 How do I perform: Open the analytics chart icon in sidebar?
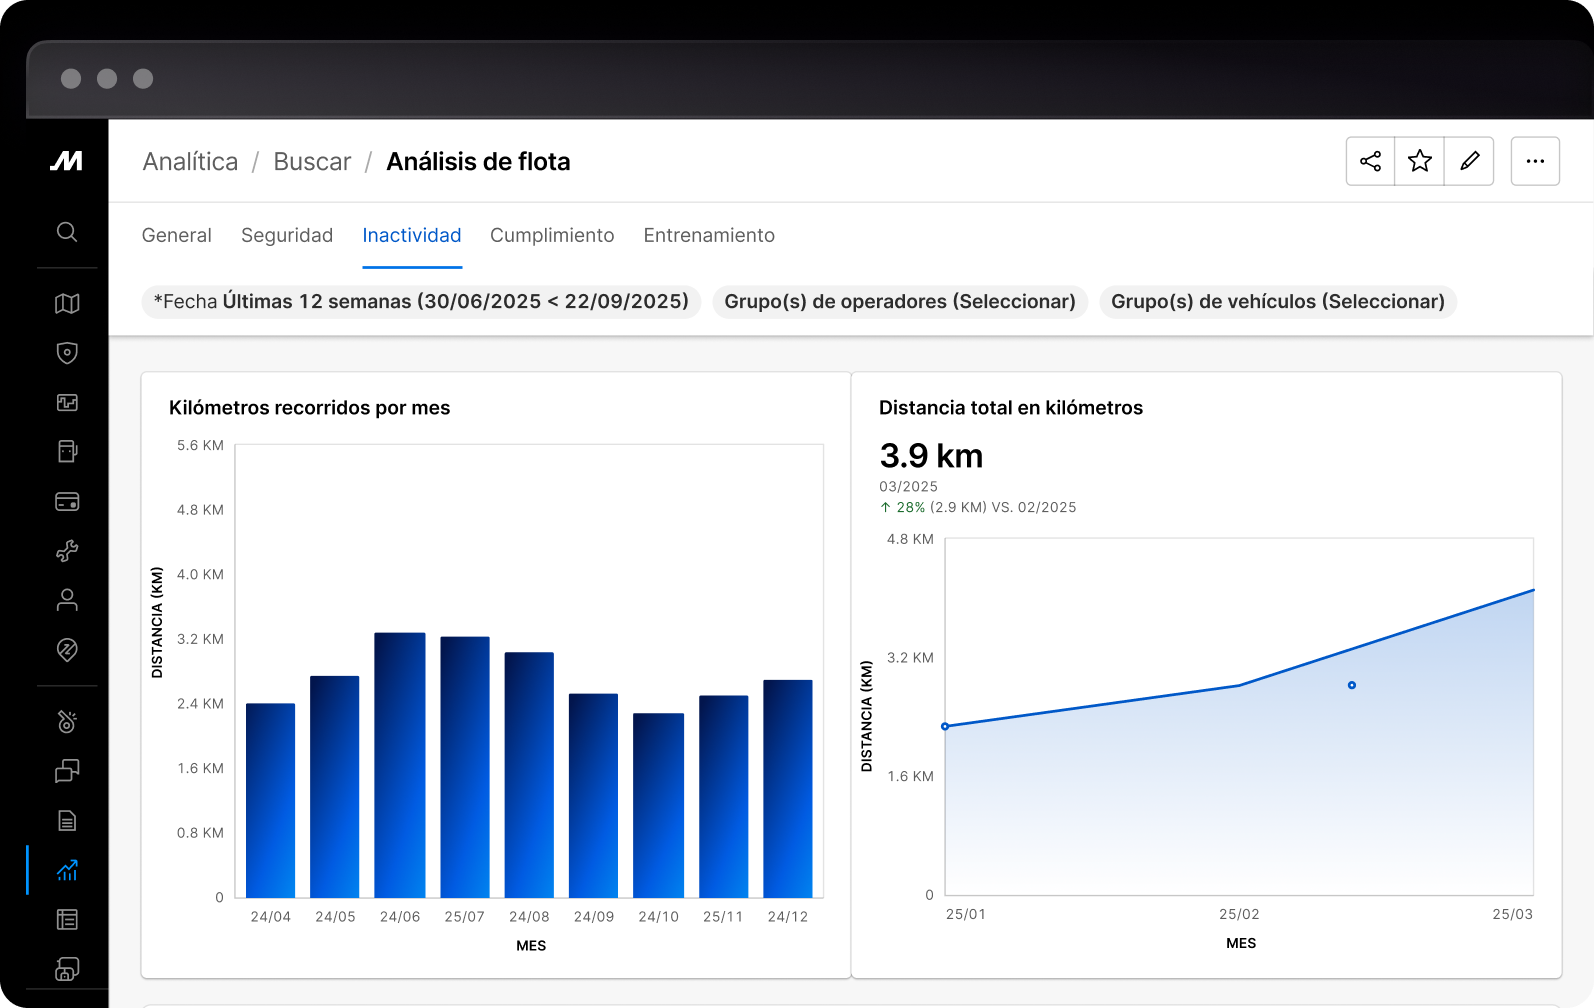point(67,870)
